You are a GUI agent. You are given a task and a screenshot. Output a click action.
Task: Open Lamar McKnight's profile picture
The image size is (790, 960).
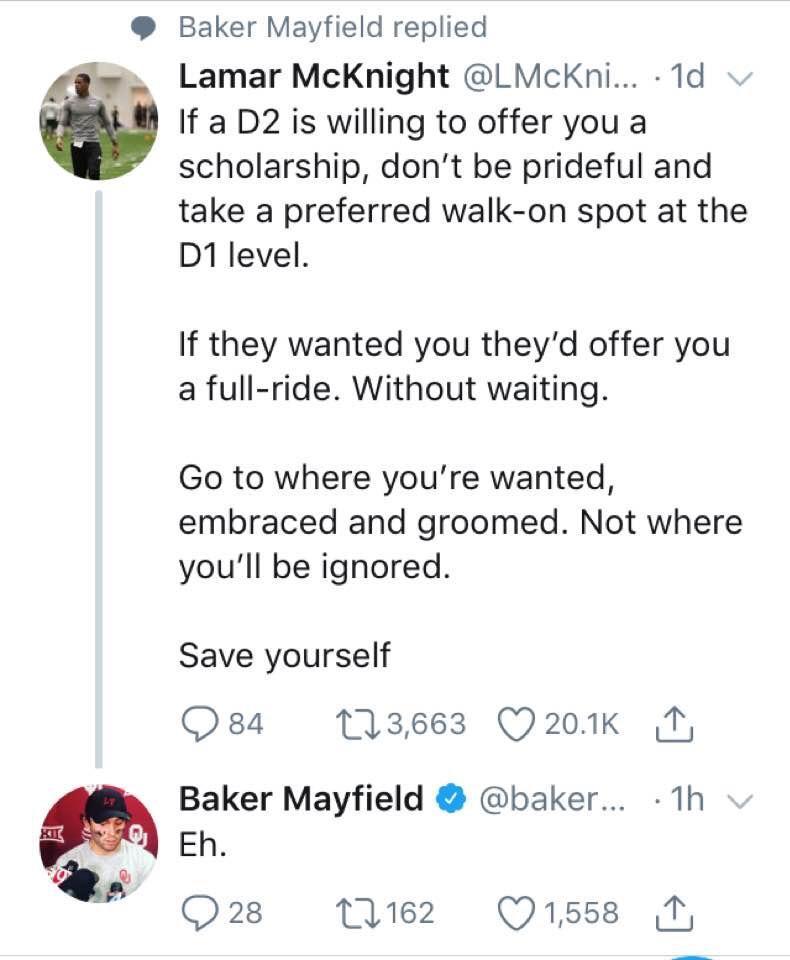(x=98, y=121)
